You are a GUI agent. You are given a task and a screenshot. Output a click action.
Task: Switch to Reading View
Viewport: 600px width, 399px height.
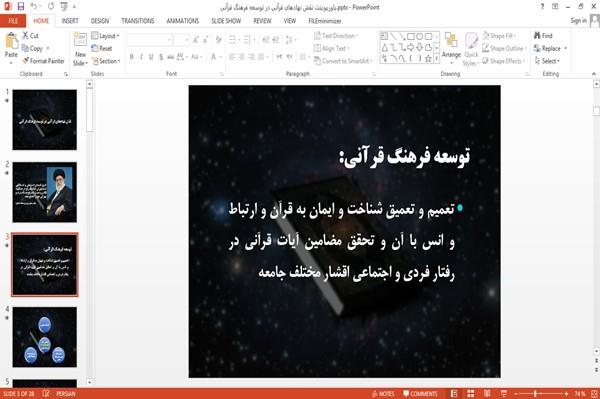[x=487, y=393]
